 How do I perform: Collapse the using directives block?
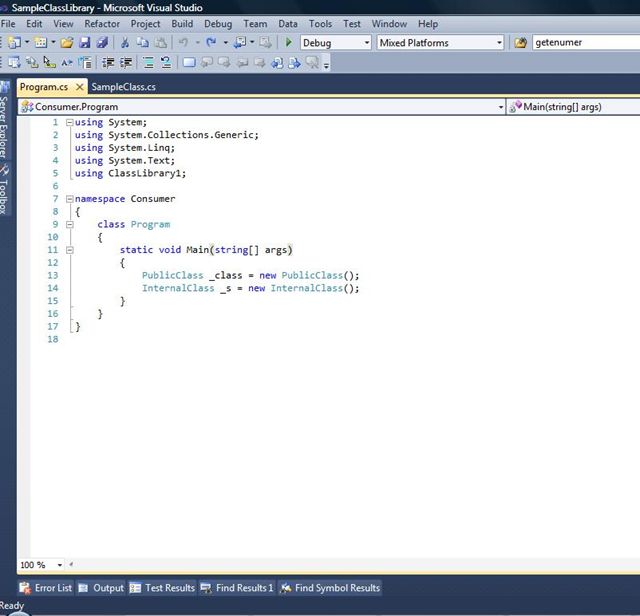(x=69, y=122)
